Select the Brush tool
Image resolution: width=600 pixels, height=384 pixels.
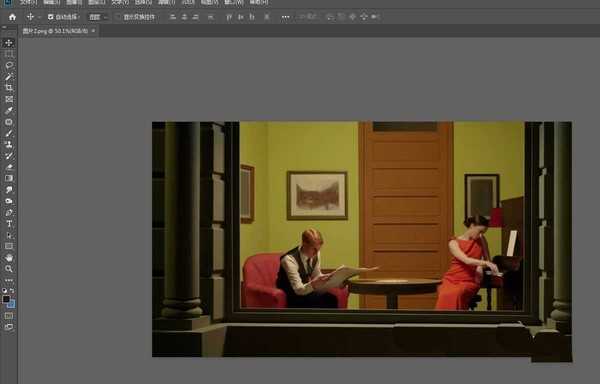[x=9, y=133]
